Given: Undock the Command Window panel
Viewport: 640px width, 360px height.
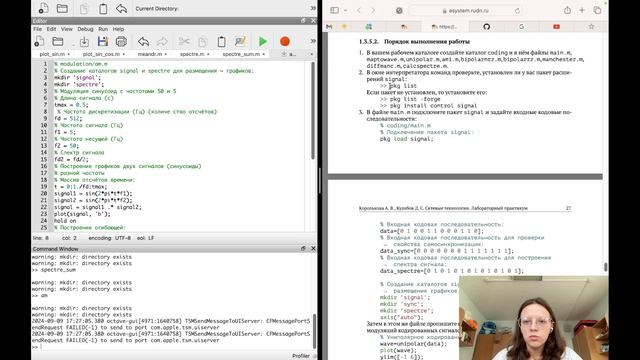Looking at the screenshot, I should tap(303, 248).
